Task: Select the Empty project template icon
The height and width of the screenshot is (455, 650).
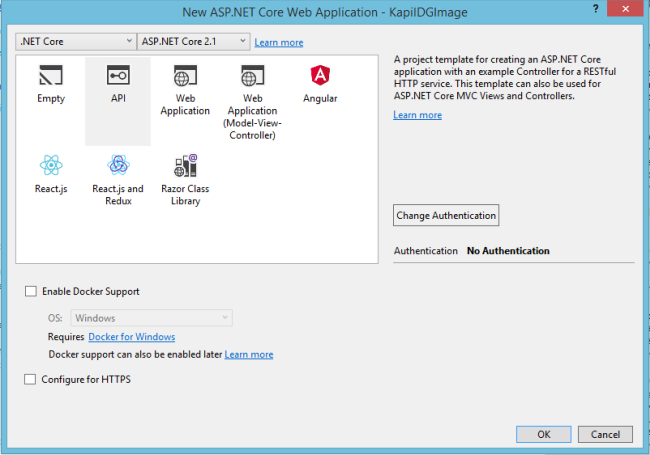Action: pyautogui.click(x=51, y=75)
